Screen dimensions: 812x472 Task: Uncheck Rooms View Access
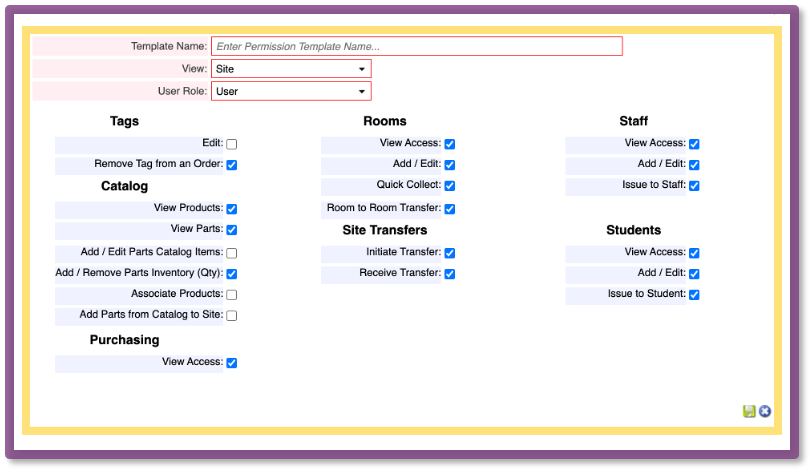pyautogui.click(x=450, y=144)
